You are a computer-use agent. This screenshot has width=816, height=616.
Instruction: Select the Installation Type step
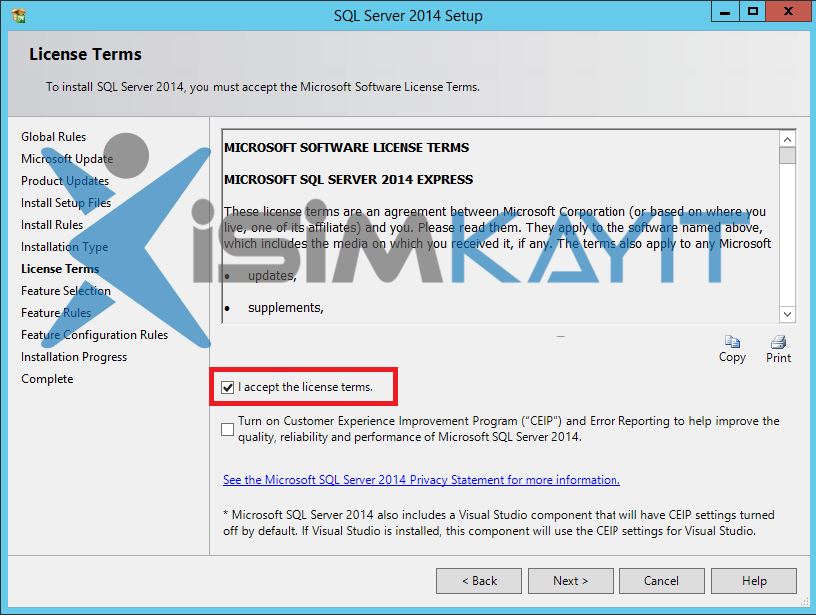tap(65, 247)
